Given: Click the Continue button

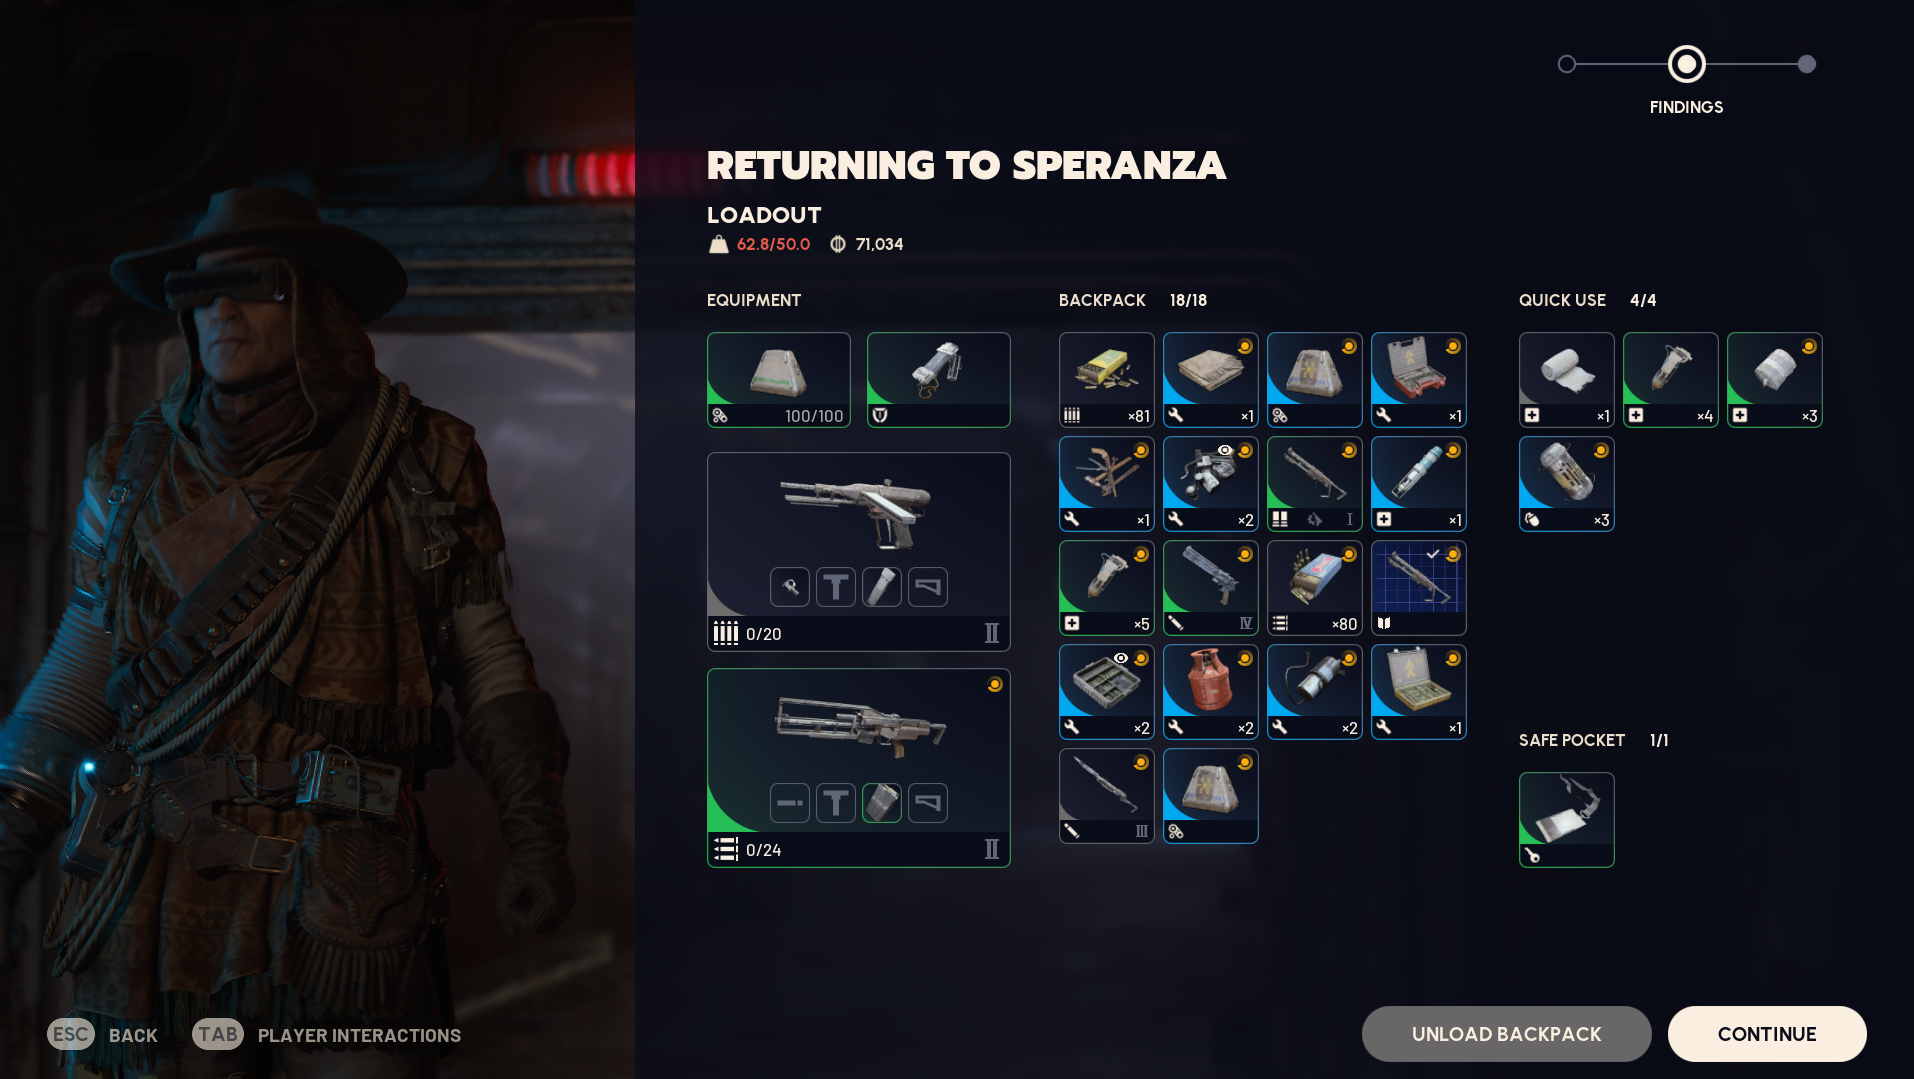Looking at the screenshot, I should coord(1767,1034).
